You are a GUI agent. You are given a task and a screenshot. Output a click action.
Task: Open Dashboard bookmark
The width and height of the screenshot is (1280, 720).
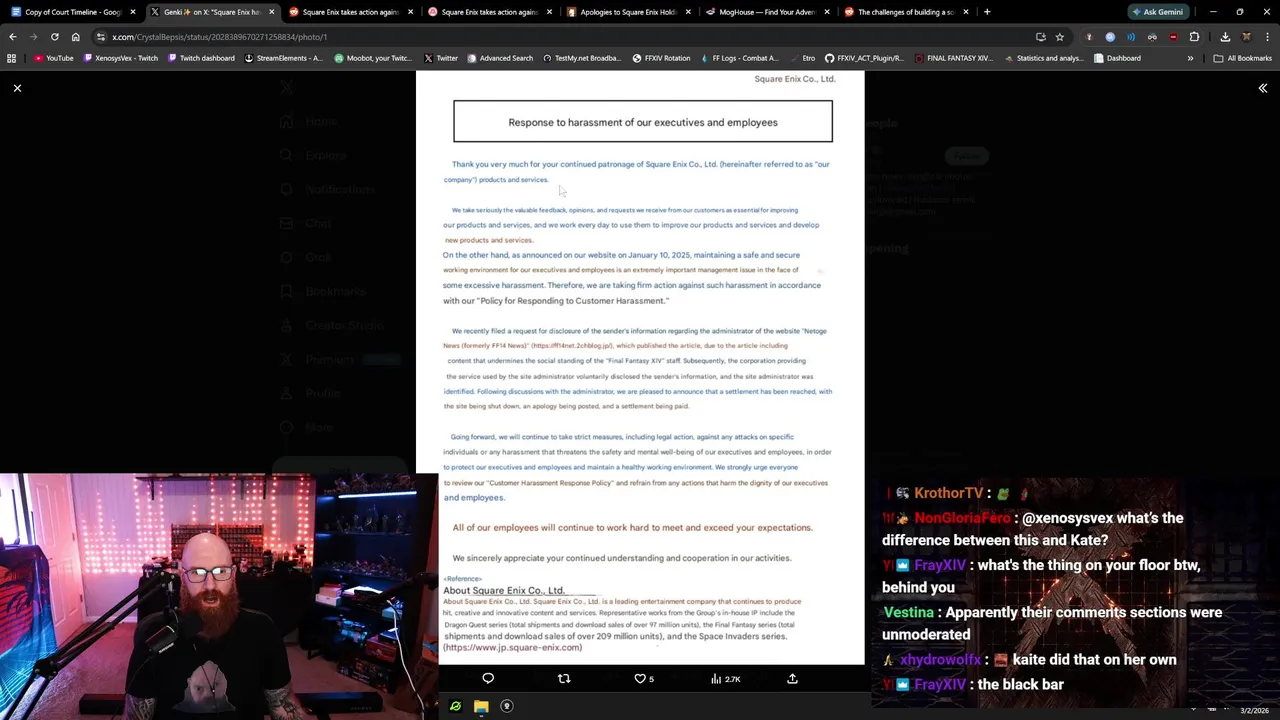1117,58
